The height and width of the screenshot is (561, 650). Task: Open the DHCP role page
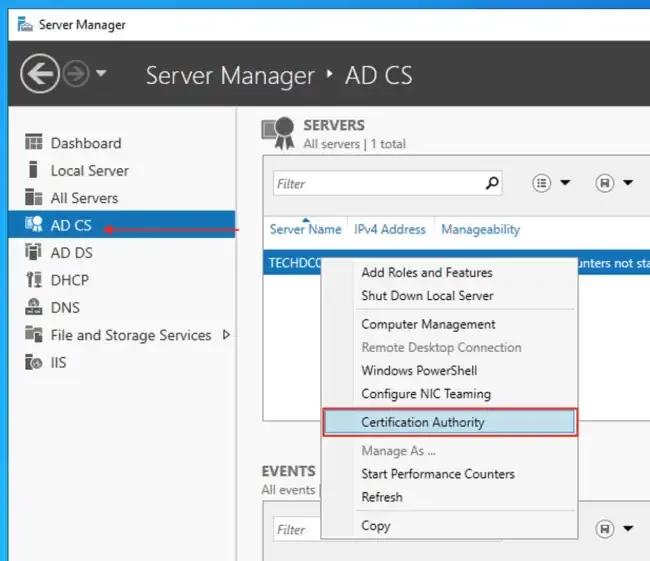coord(70,280)
